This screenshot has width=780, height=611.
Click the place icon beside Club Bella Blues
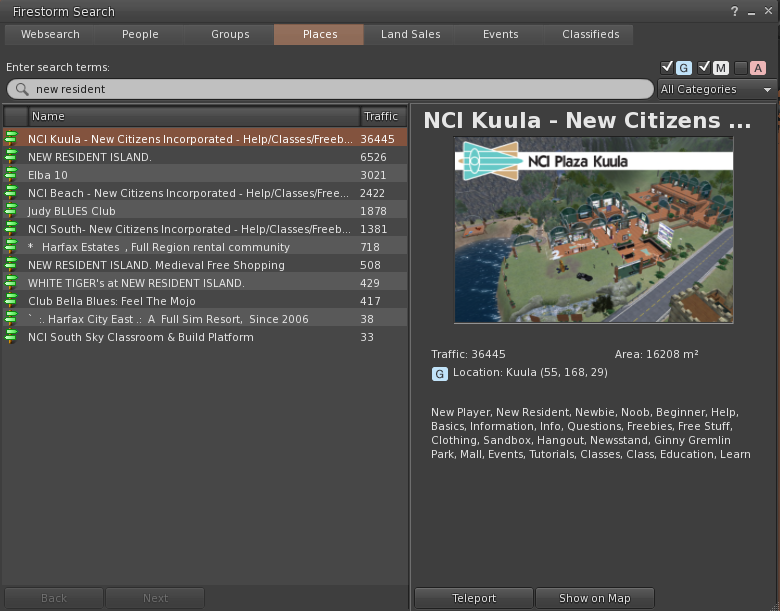point(11,301)
